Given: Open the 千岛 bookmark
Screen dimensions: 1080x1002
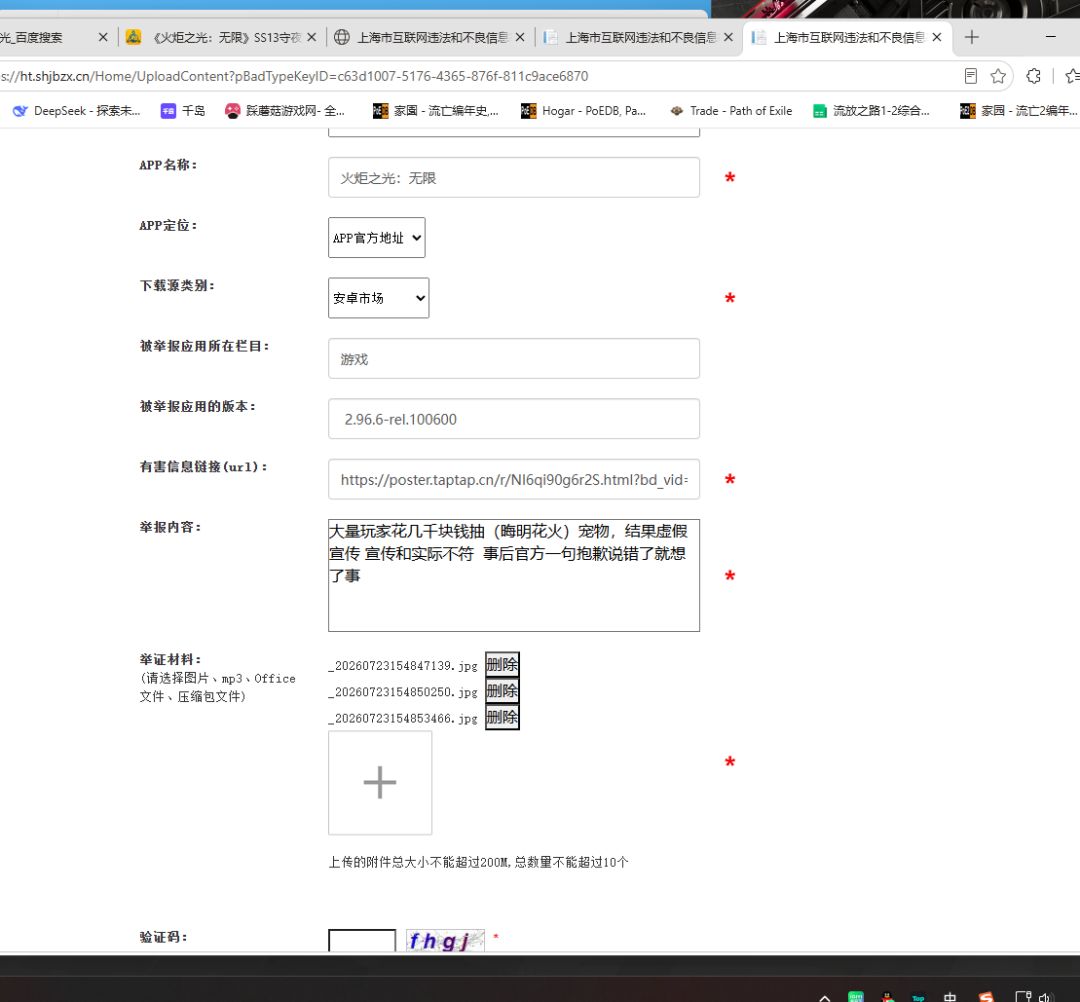Looking at the screenshot, I should point(183,111).
